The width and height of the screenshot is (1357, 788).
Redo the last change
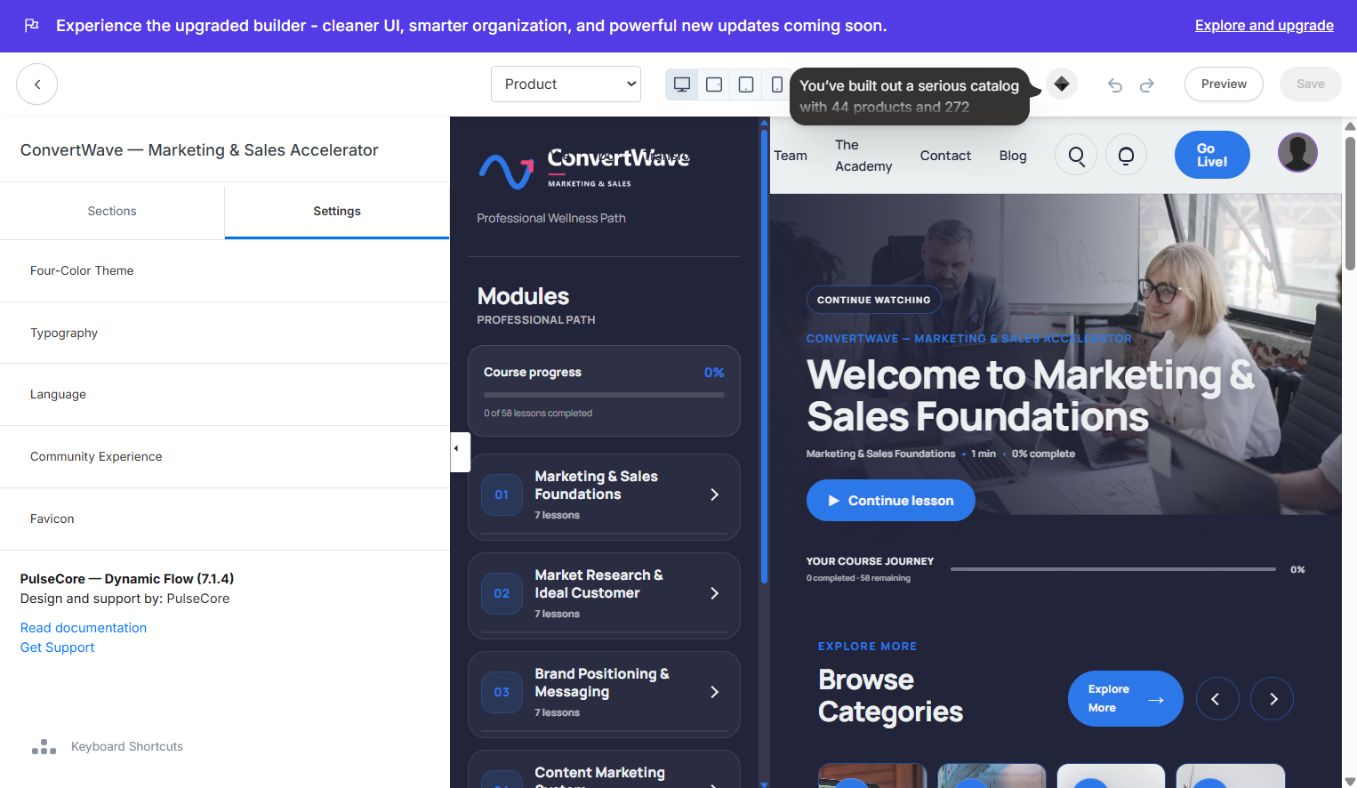click(1147, 85)
